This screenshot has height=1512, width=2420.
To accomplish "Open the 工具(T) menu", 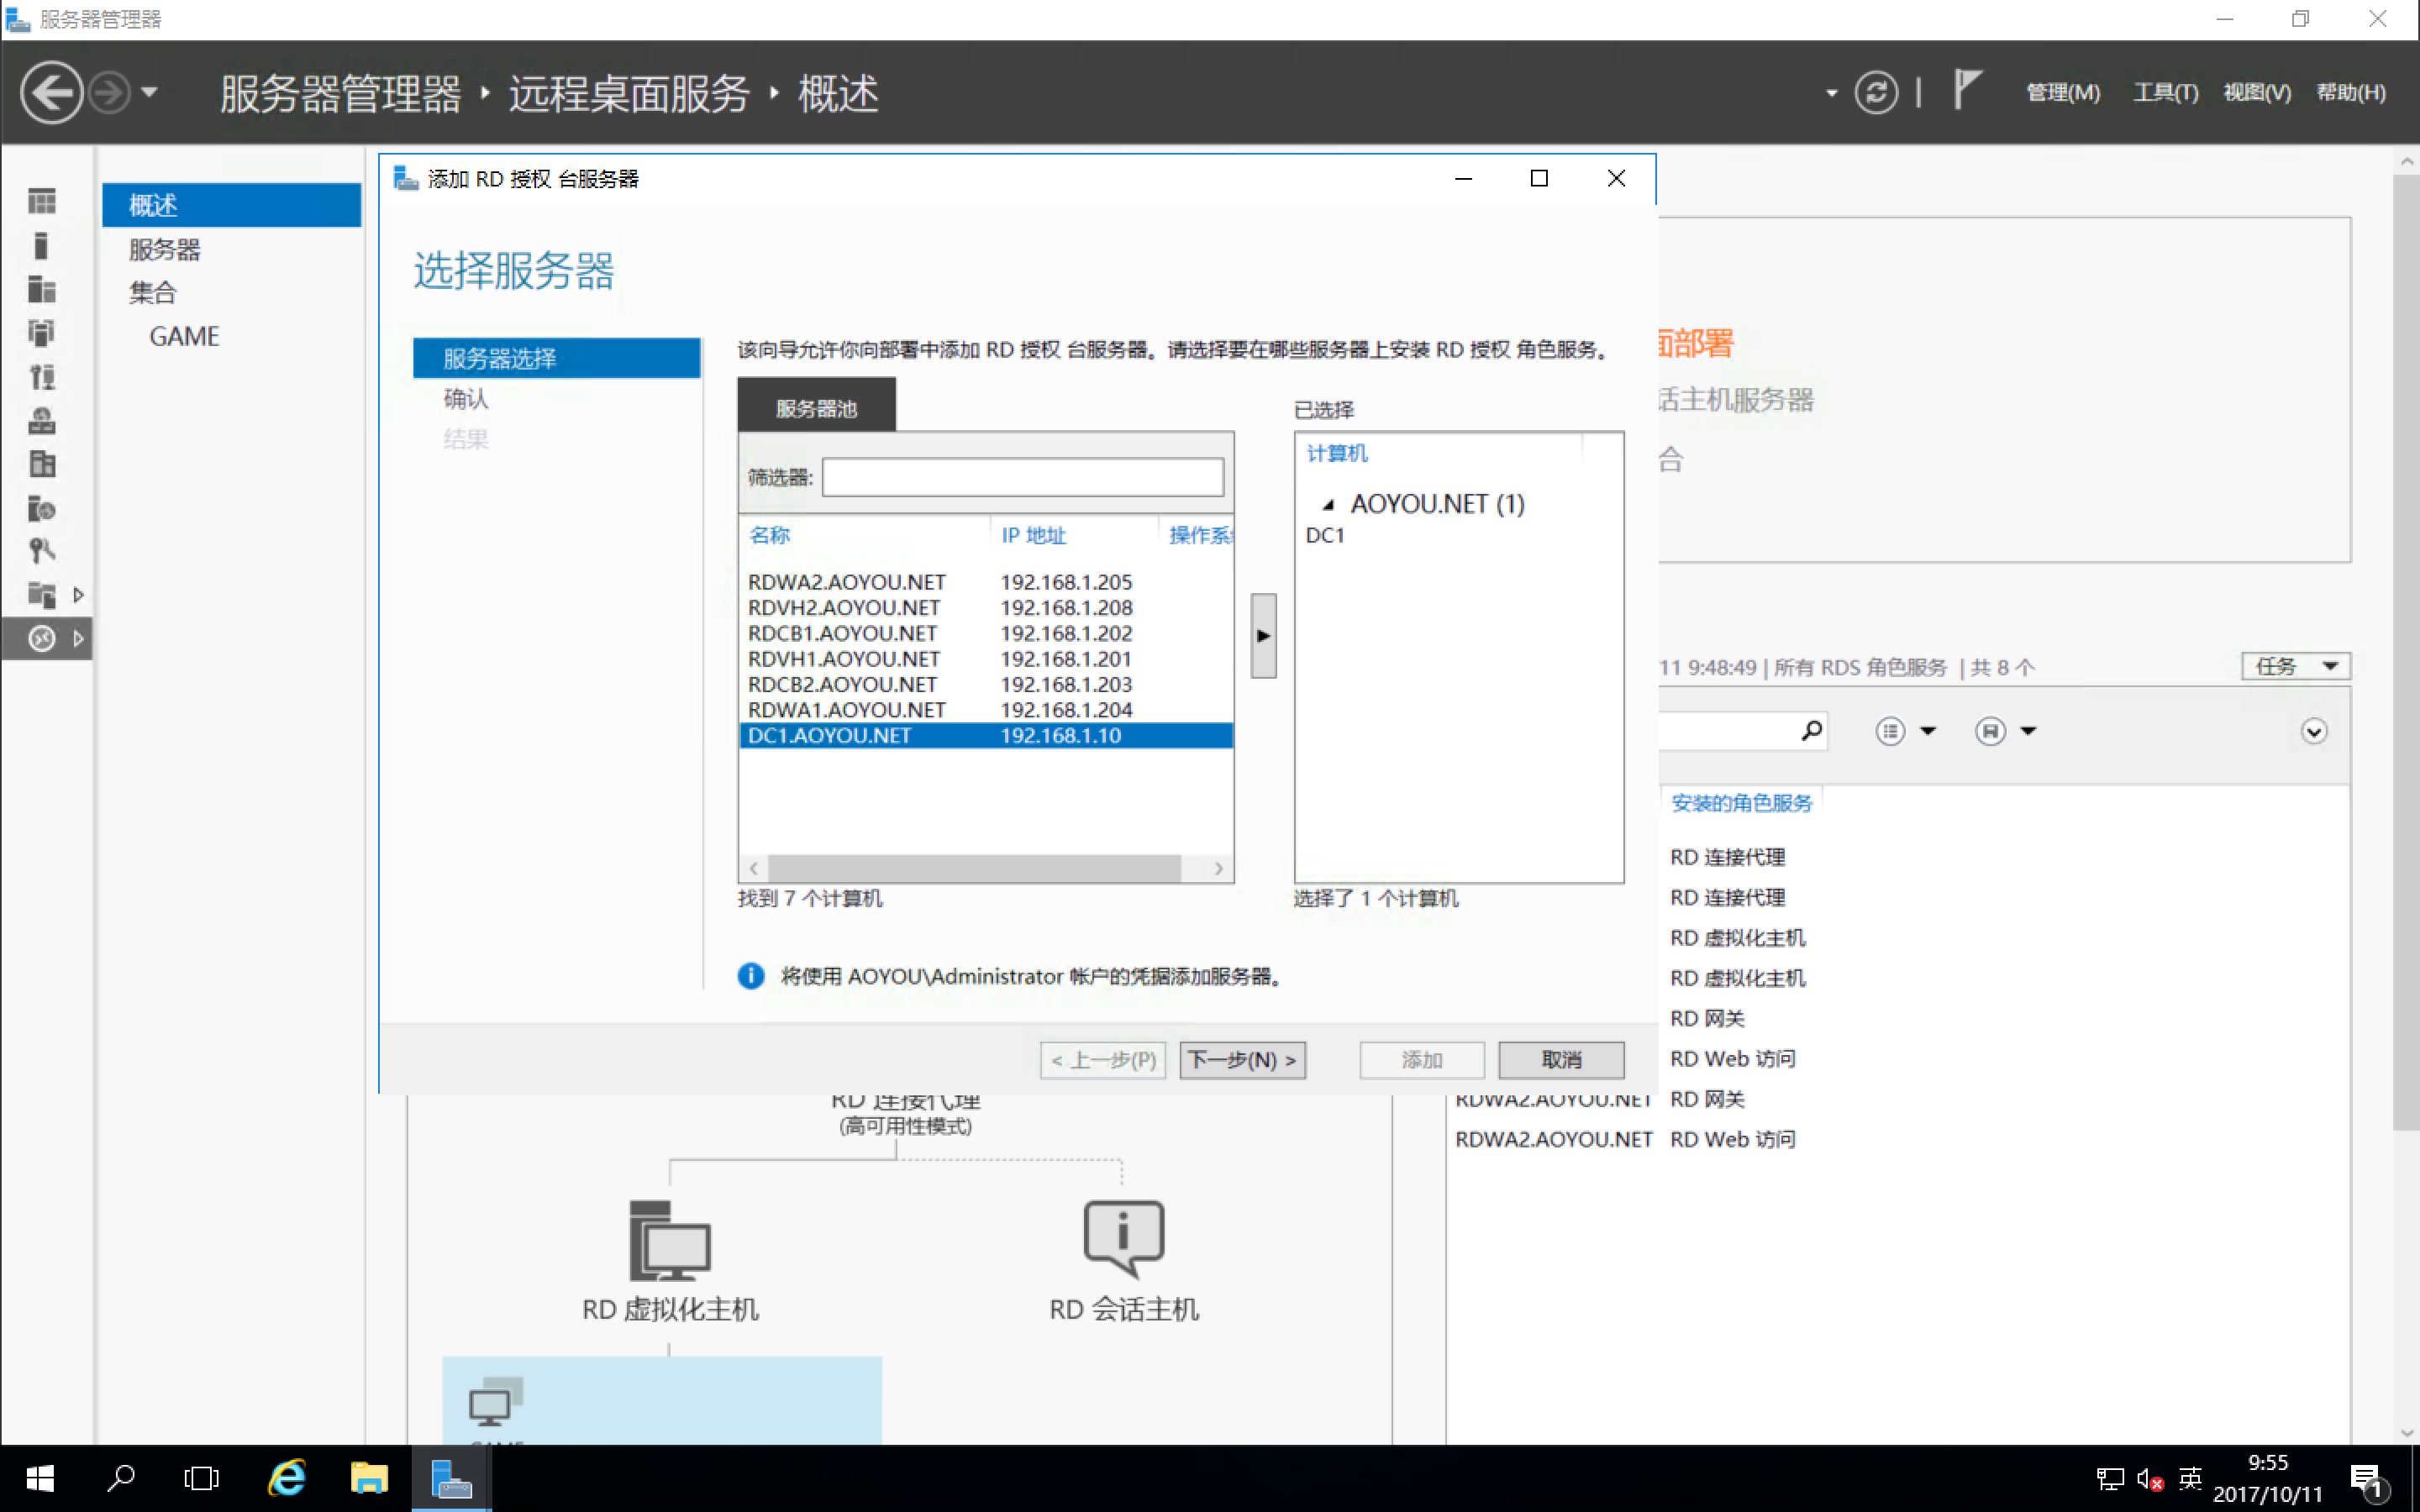I will (2165, 93).
